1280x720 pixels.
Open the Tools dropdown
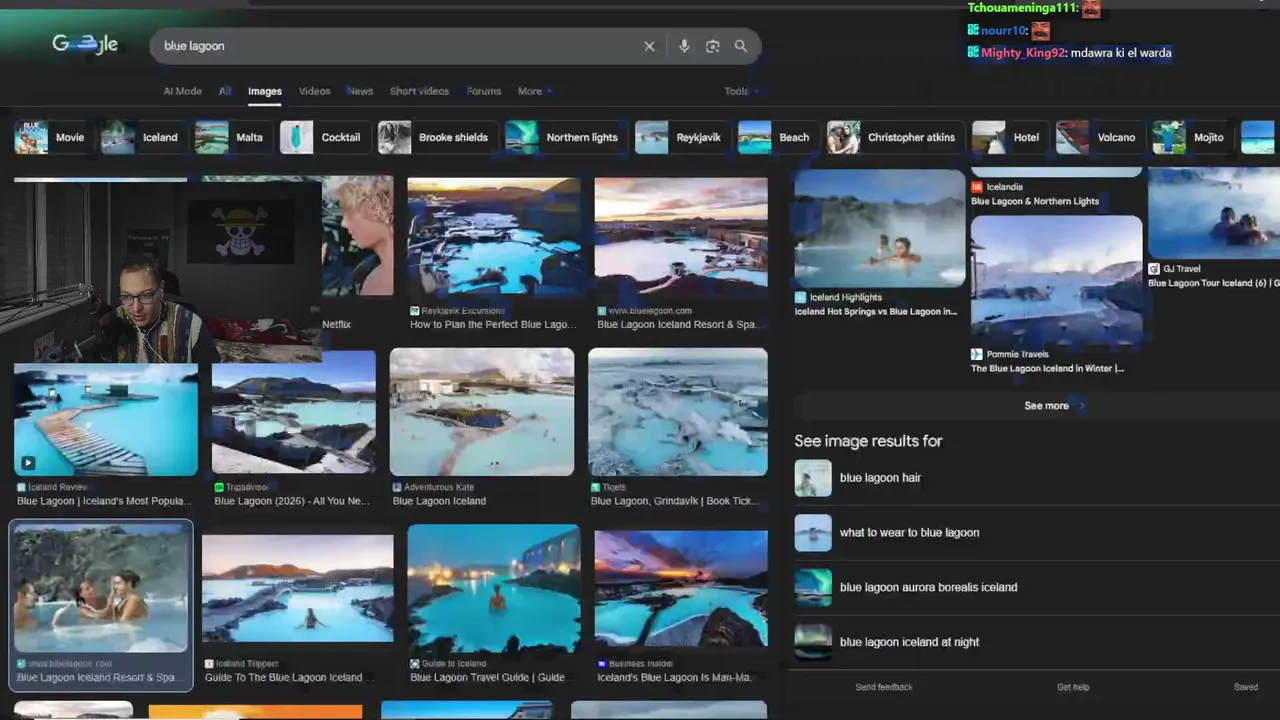click(x=741, y=91)
